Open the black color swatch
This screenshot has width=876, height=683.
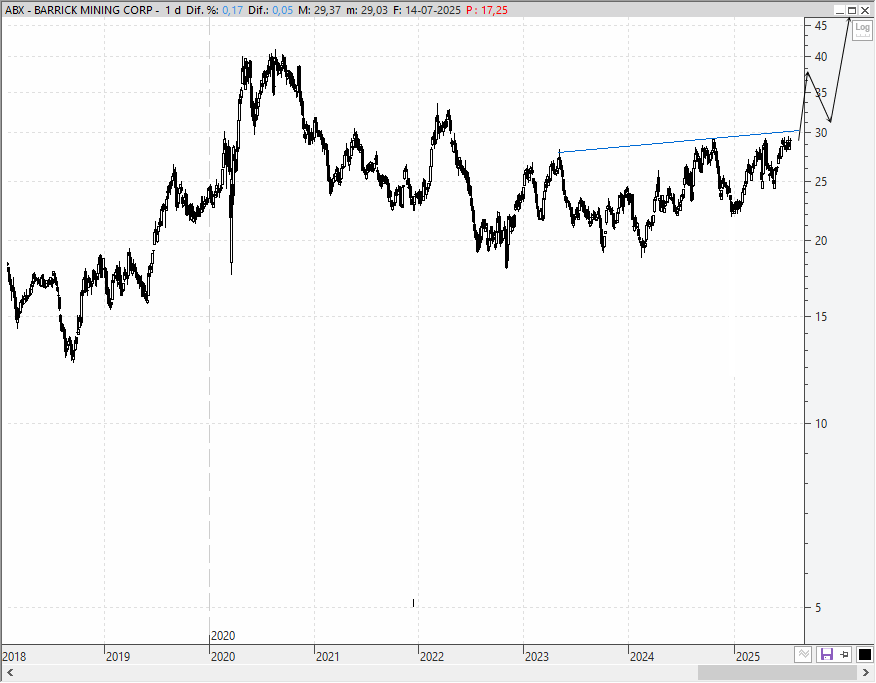point(864,655)
